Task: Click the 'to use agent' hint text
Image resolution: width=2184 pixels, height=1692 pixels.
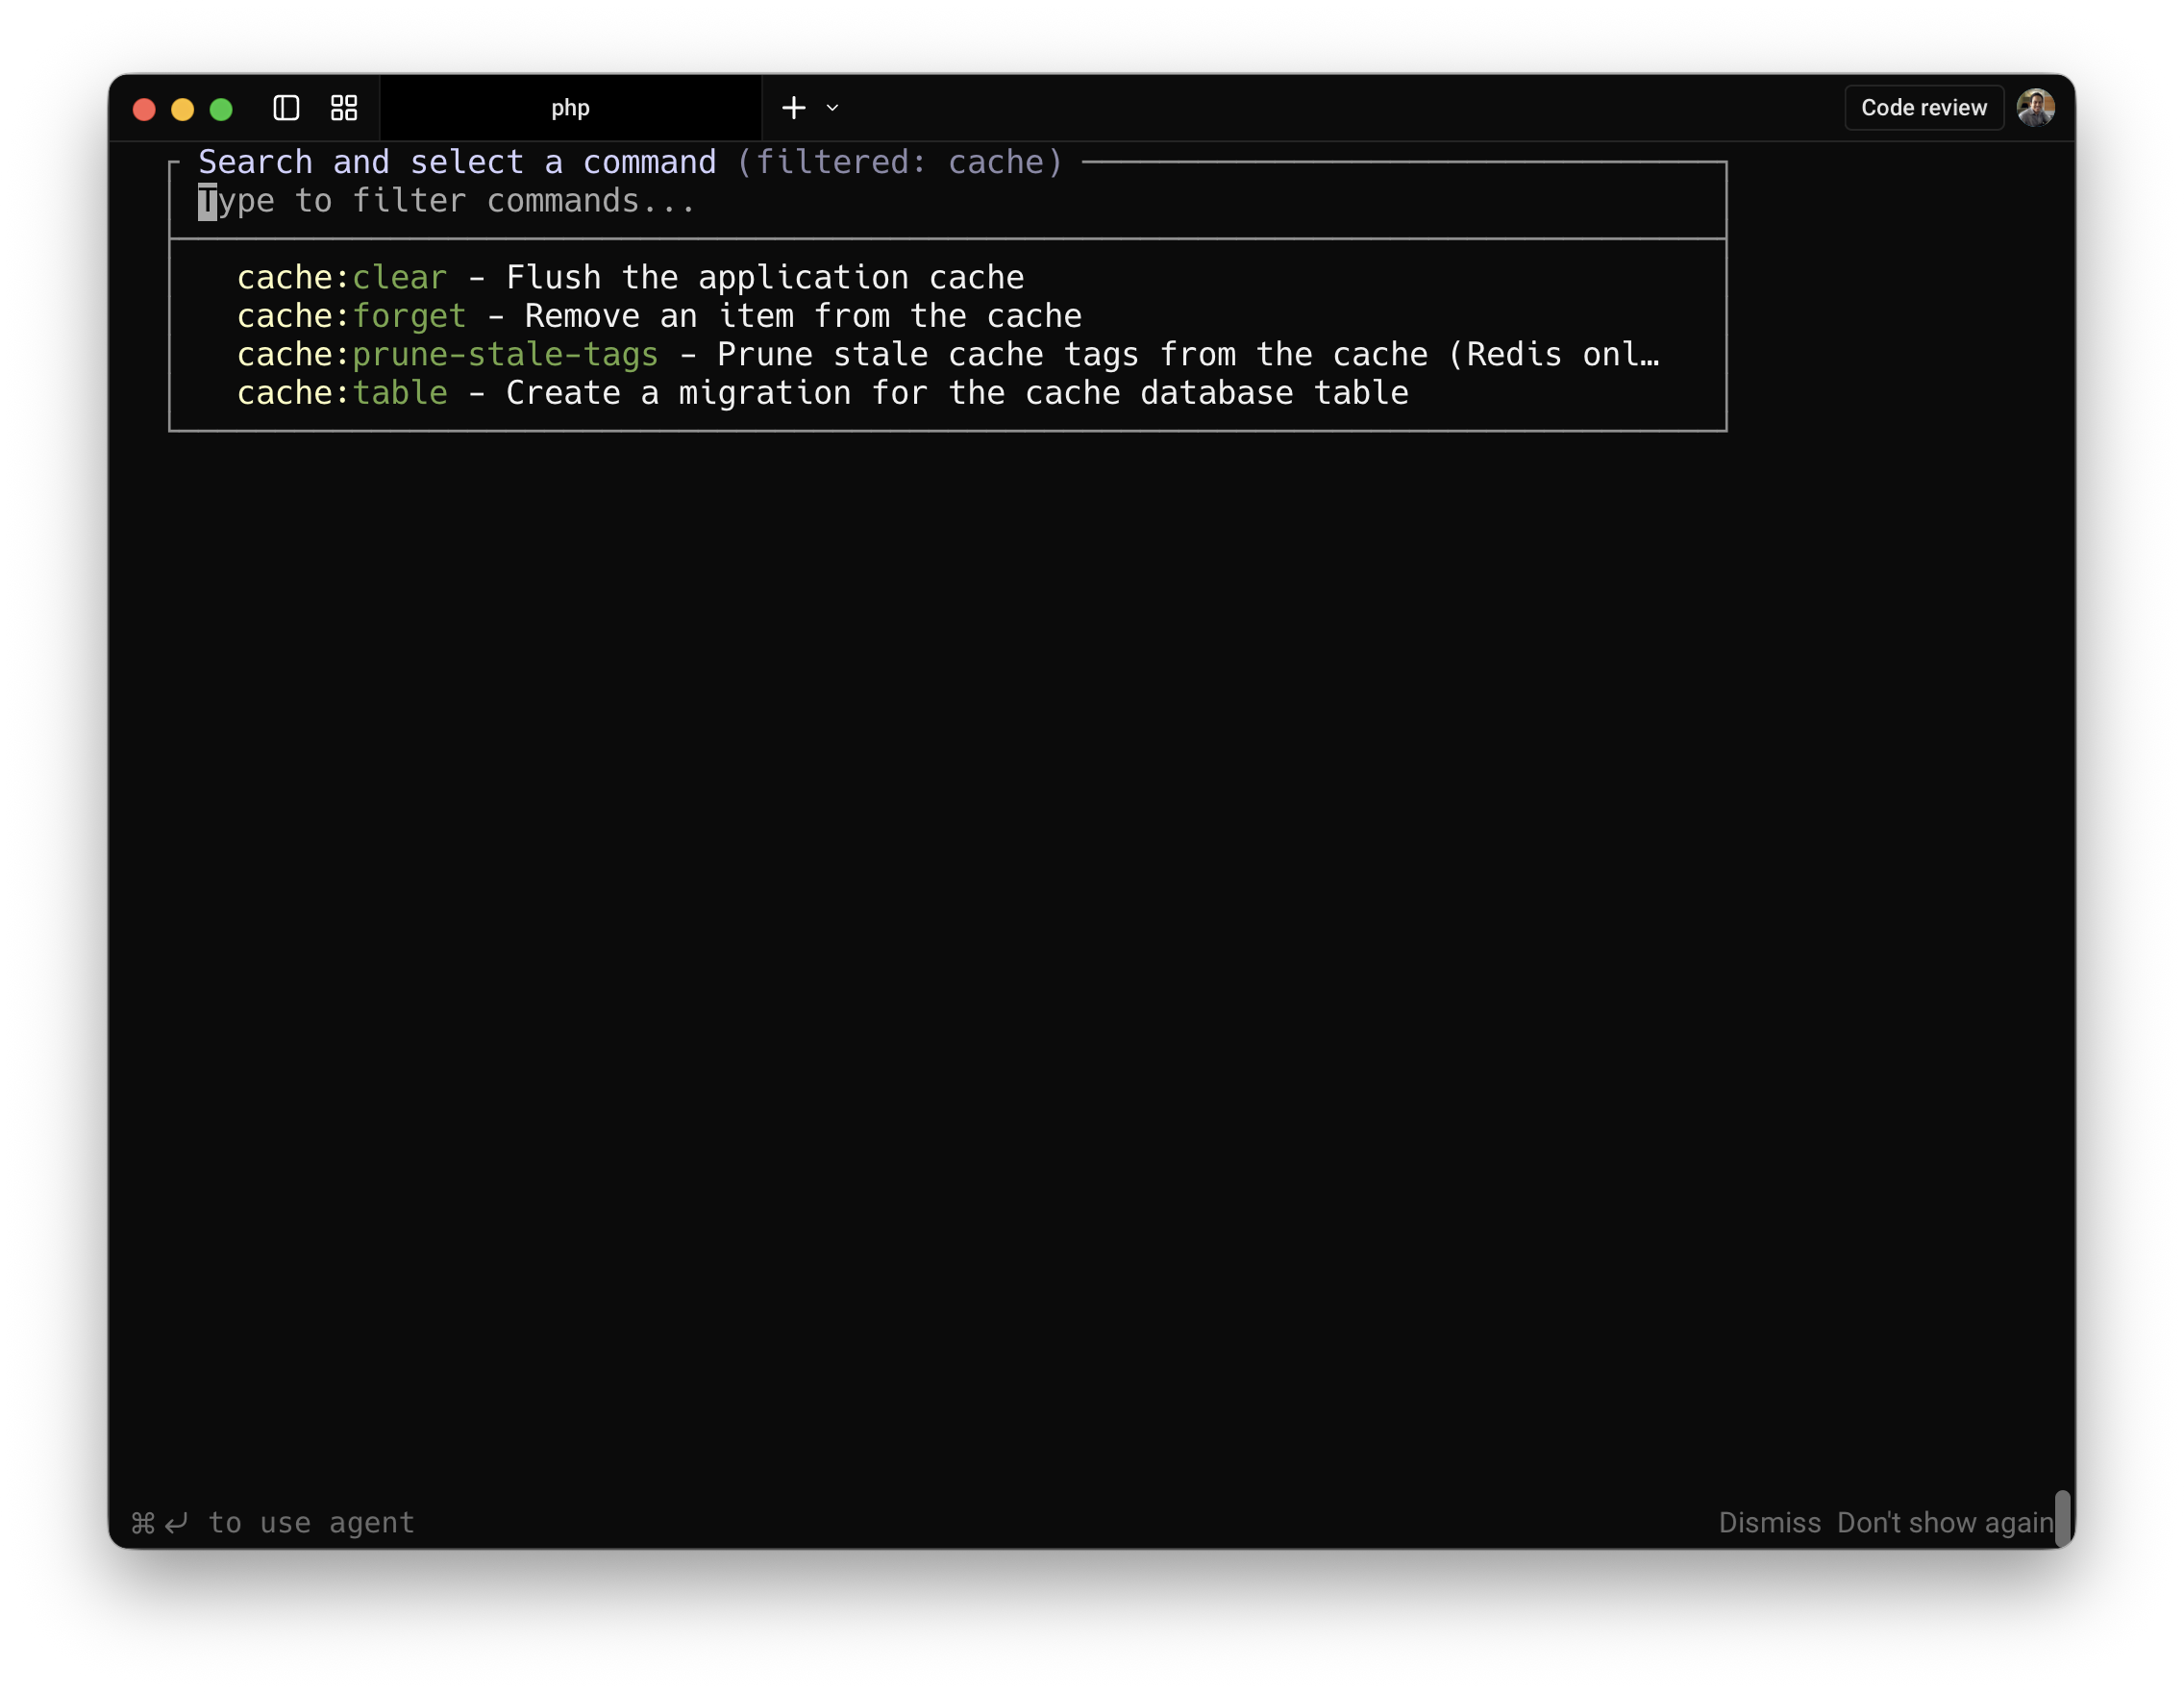Action: 311,1522
